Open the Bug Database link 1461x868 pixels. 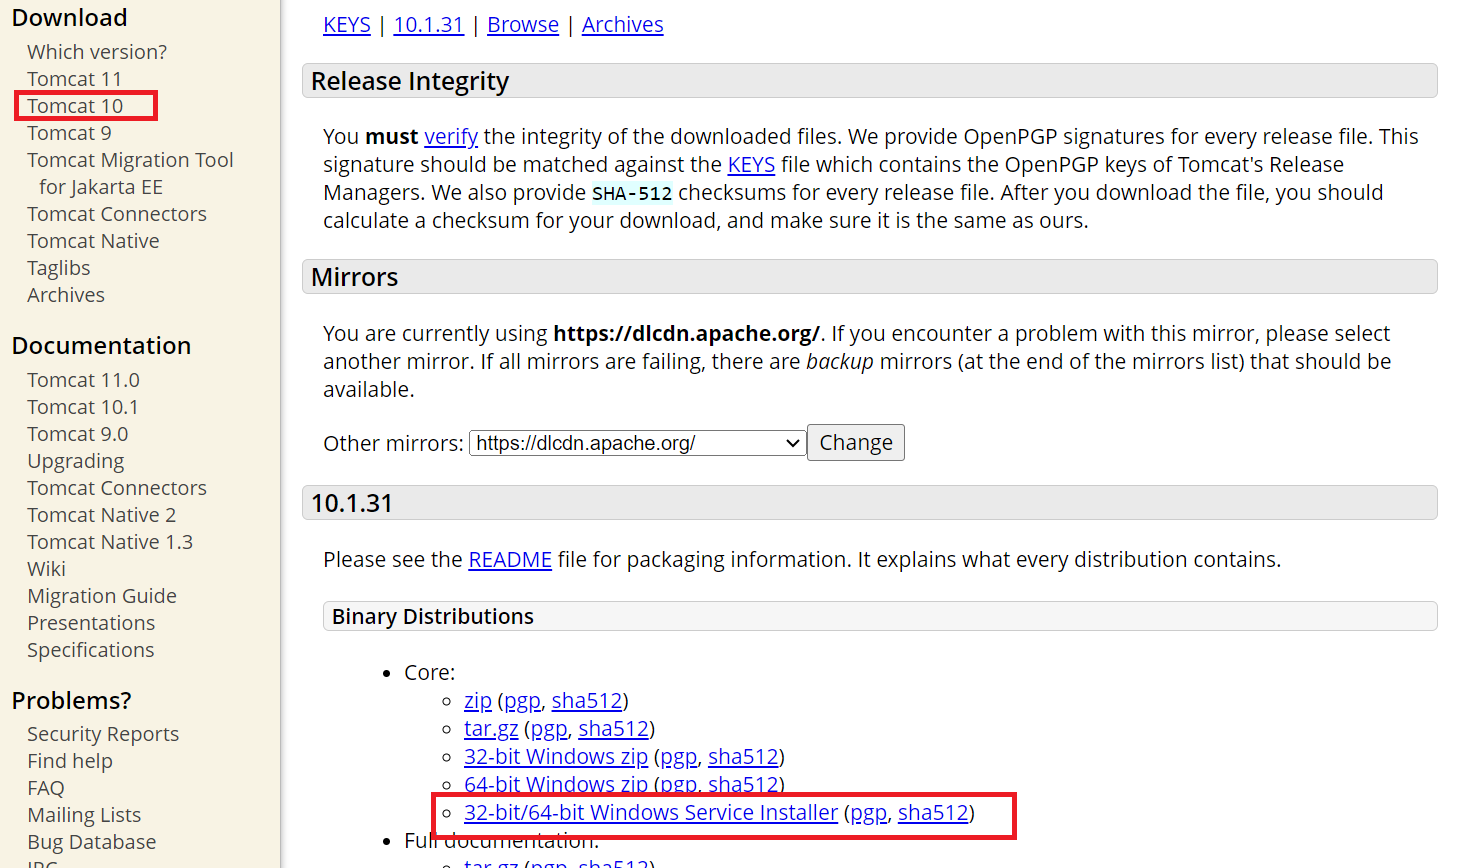(x=92, y=842)
